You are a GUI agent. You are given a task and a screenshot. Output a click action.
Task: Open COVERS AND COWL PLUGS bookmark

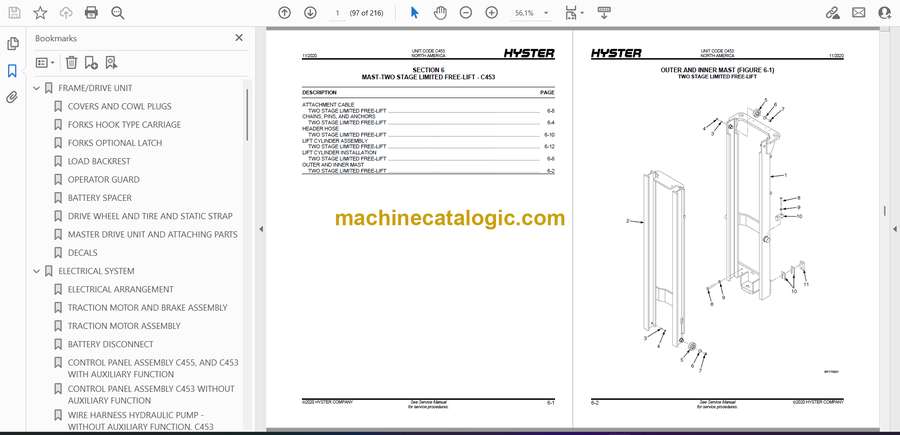pos(119,106)
